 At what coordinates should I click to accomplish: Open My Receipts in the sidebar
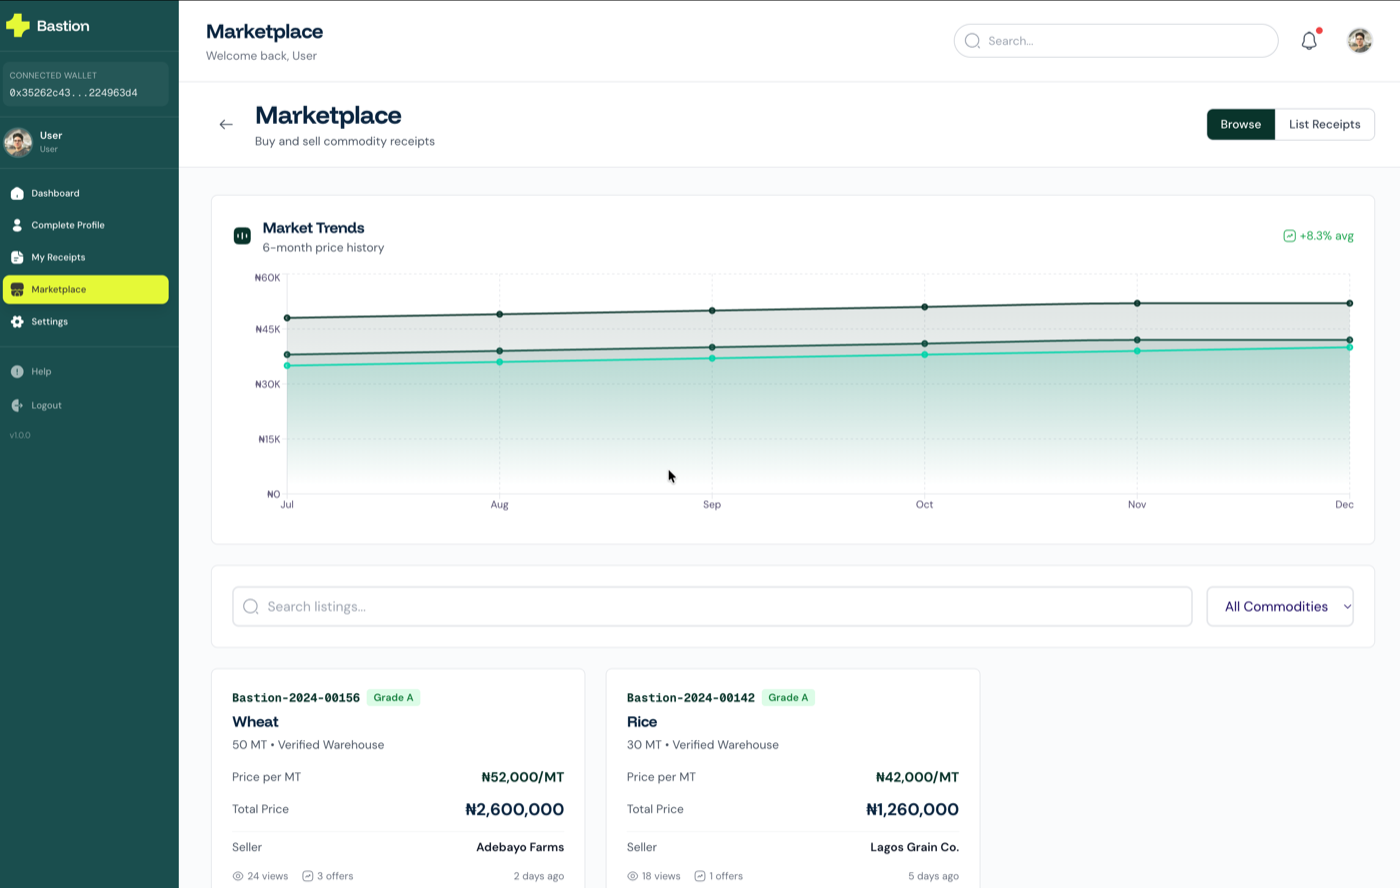click(86, 257)
